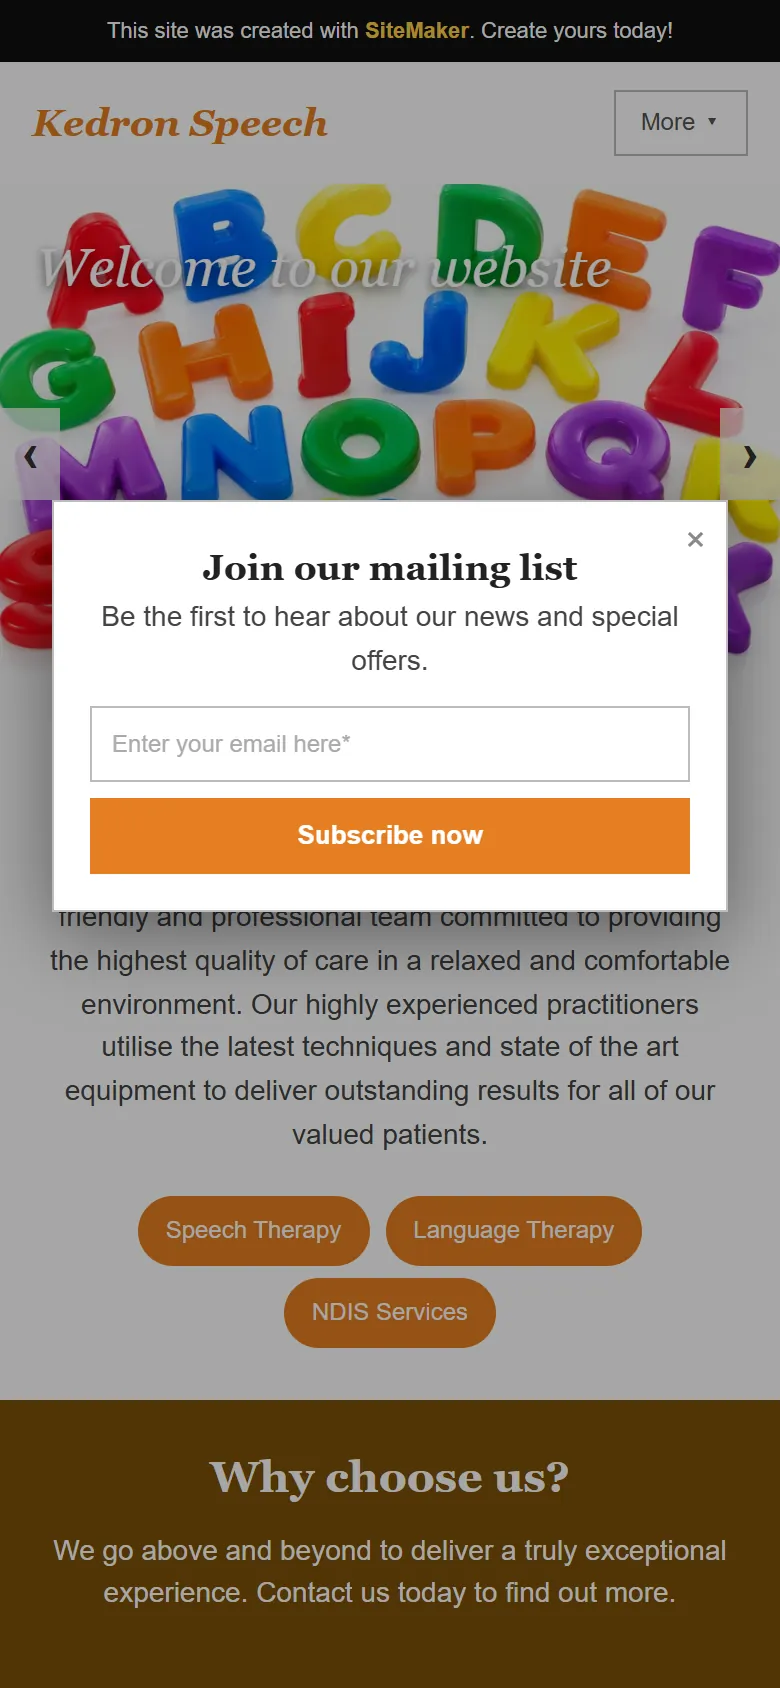This screenshot has width=780, height=1688.
Task: Click the colorful alphabet letters slide image
Action: click(390, 340)
